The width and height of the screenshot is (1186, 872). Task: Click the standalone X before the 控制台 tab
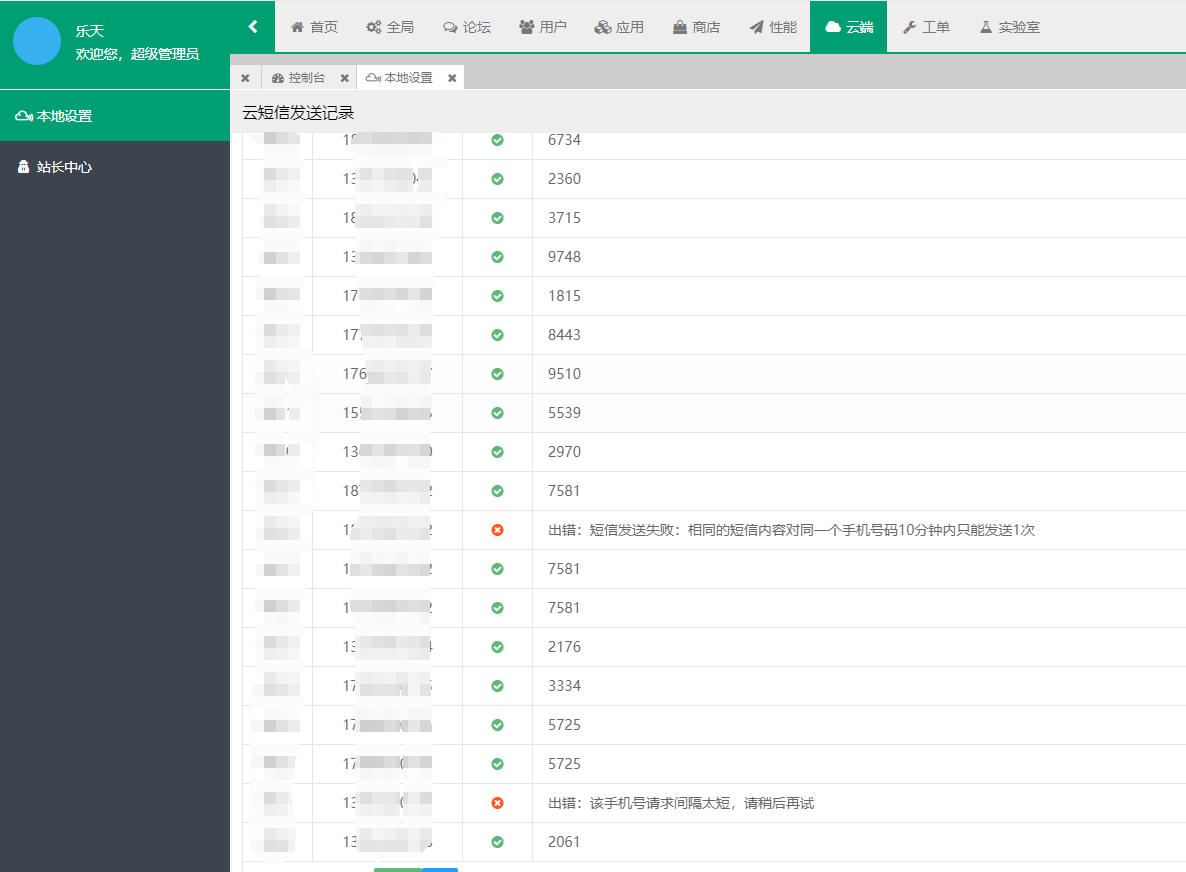245,78
